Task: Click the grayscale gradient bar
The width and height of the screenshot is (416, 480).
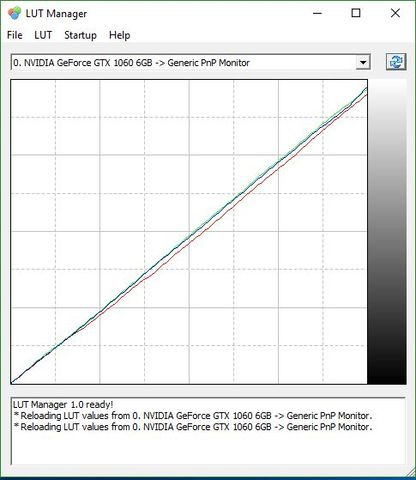Action: 387,232
